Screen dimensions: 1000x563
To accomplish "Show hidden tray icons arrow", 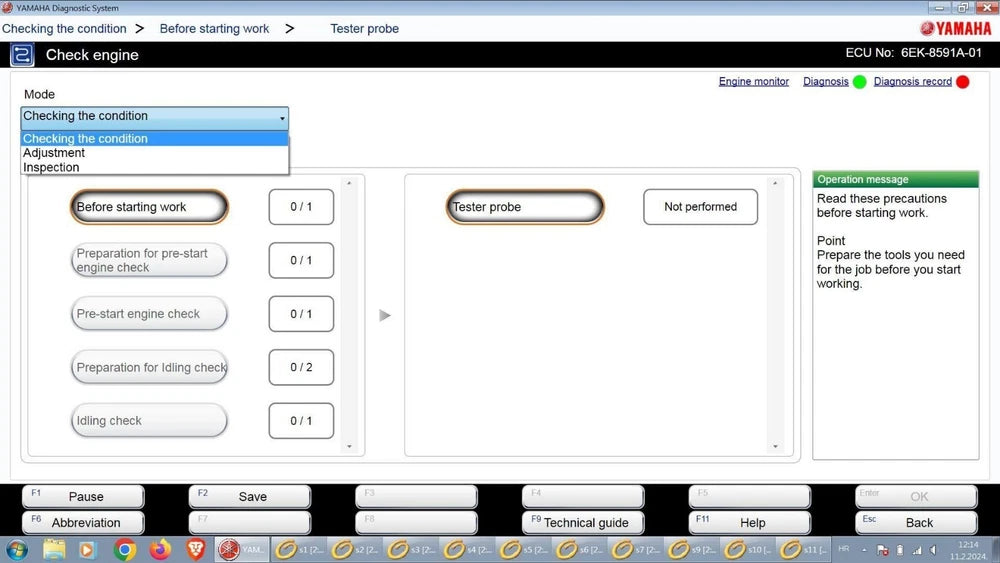I will [x=864, y=550].
